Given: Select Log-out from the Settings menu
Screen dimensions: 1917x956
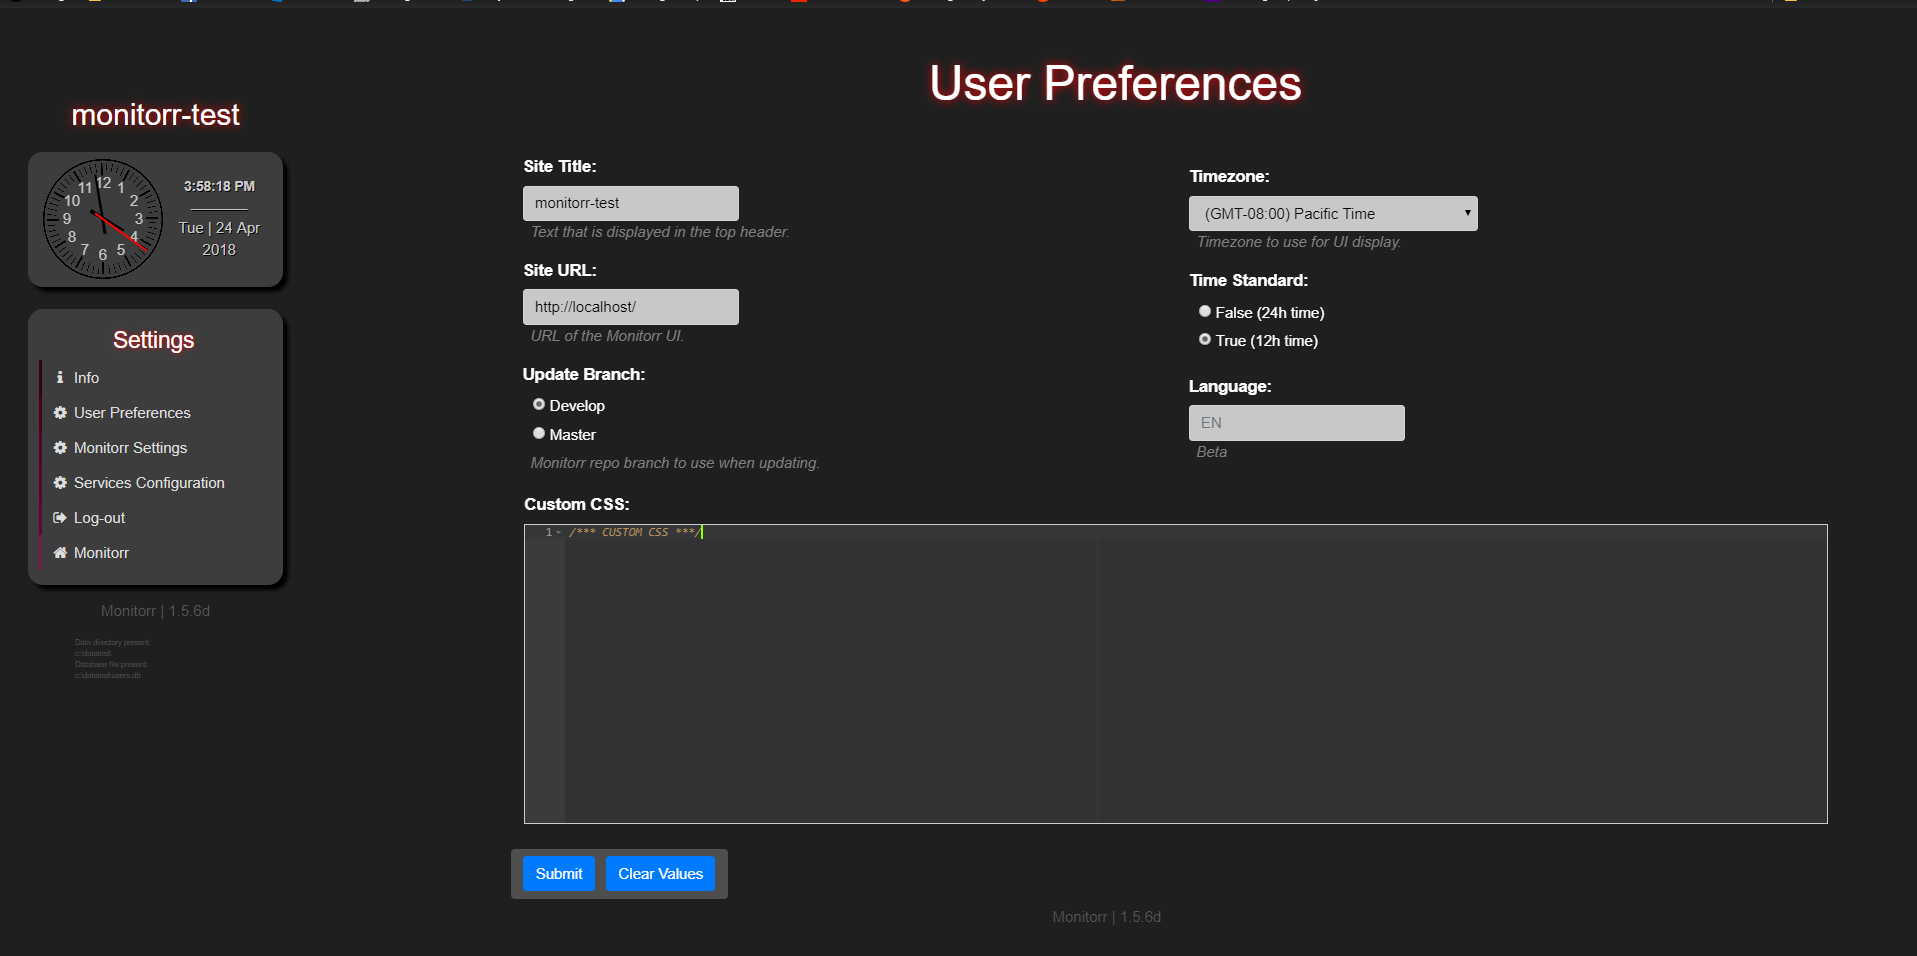Looking at the screenshot, I should (98, 517).
